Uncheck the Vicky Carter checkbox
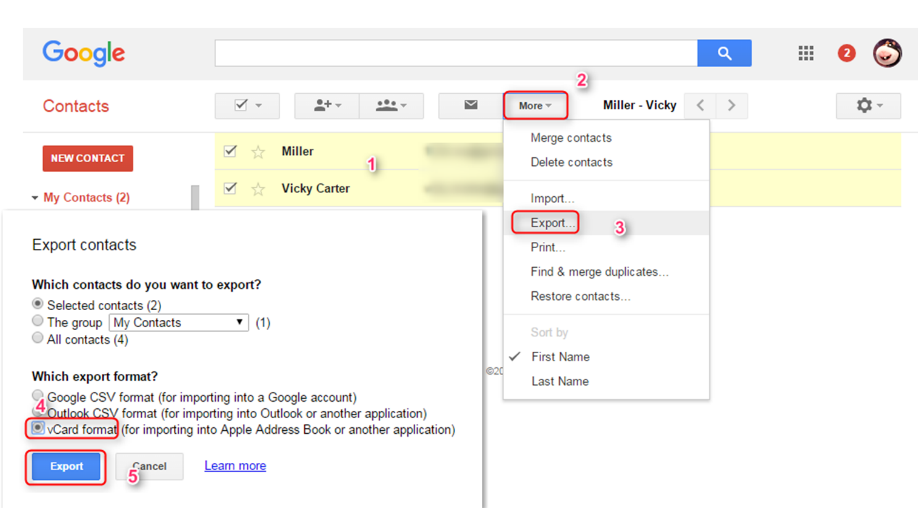The image size is (918, 508). pos(230,188)
